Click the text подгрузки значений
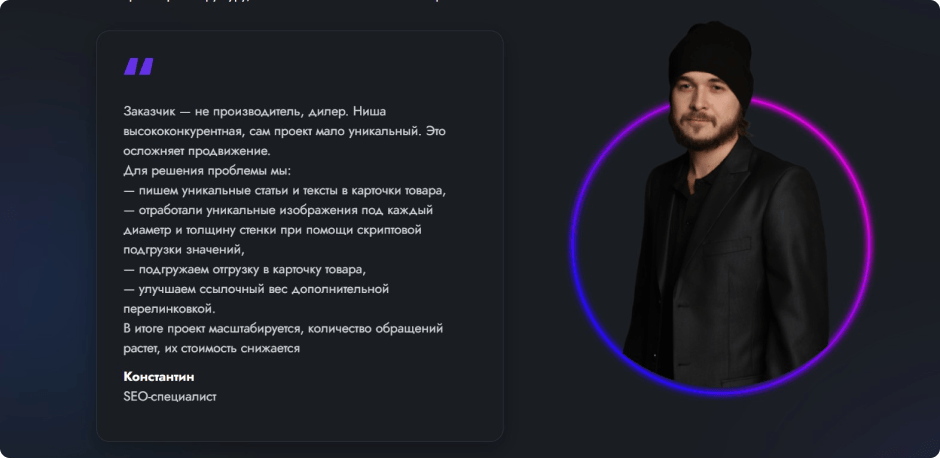Screen dimensions: 940x459 click(183, 250)
